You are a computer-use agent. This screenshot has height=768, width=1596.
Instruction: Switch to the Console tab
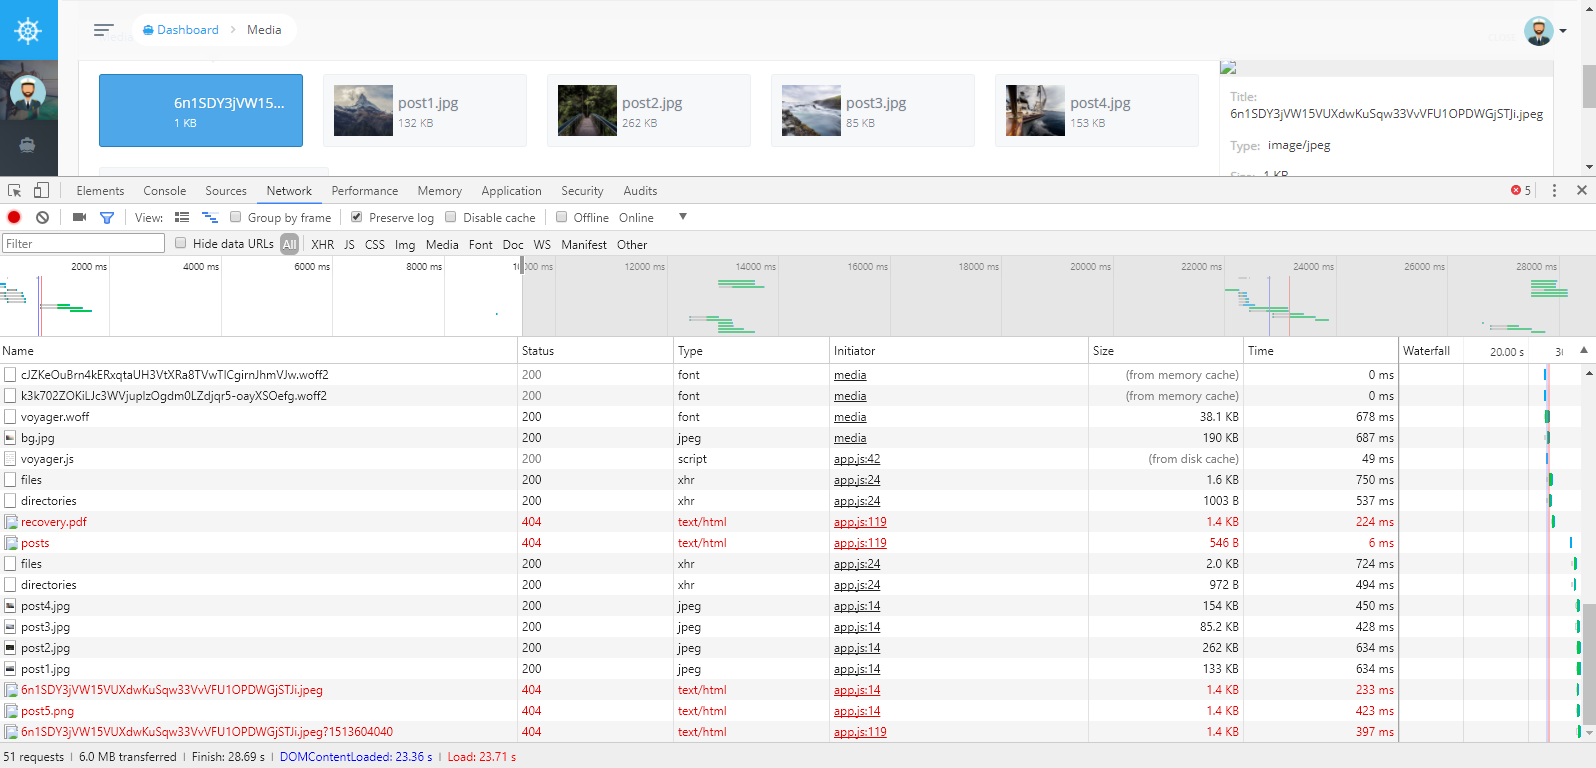tap(165, 191)
